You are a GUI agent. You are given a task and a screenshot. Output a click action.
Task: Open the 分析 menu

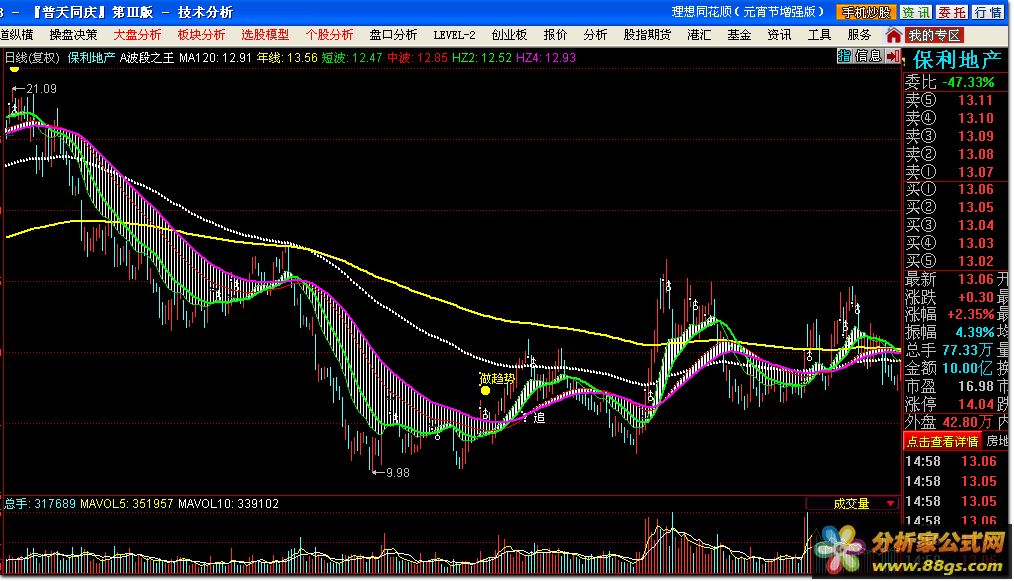595,35
